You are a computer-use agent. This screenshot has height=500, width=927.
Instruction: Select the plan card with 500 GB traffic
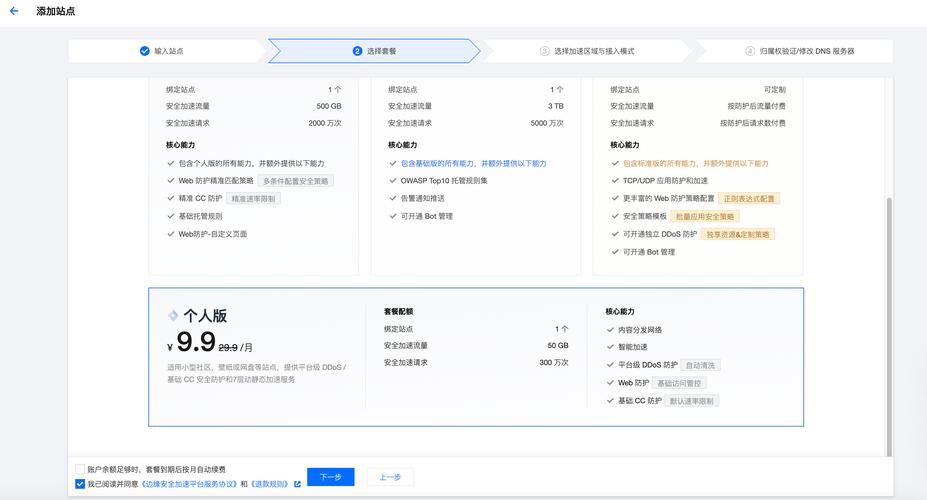tap(254, 176)
